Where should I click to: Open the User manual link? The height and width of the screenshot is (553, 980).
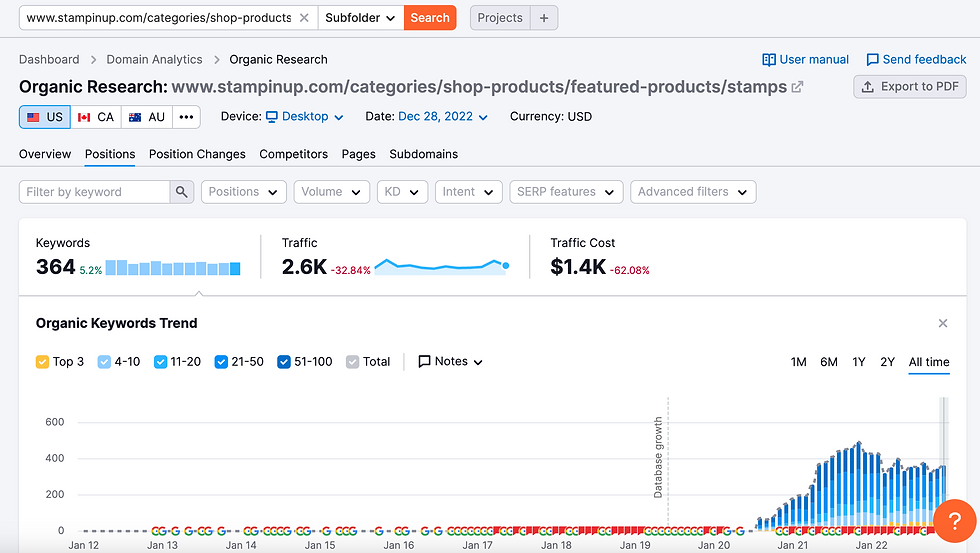[806, 59]
